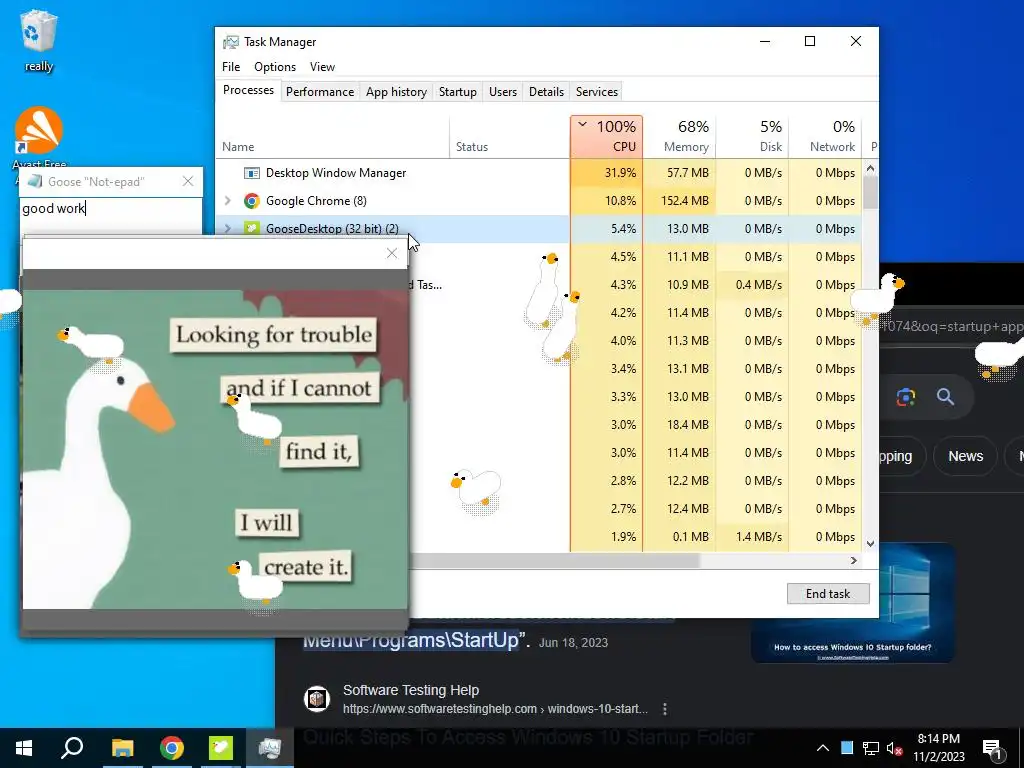1024x768 pixels.
Task: Select the Desktop Window Manager process row
Action: [x=539, y=173]
